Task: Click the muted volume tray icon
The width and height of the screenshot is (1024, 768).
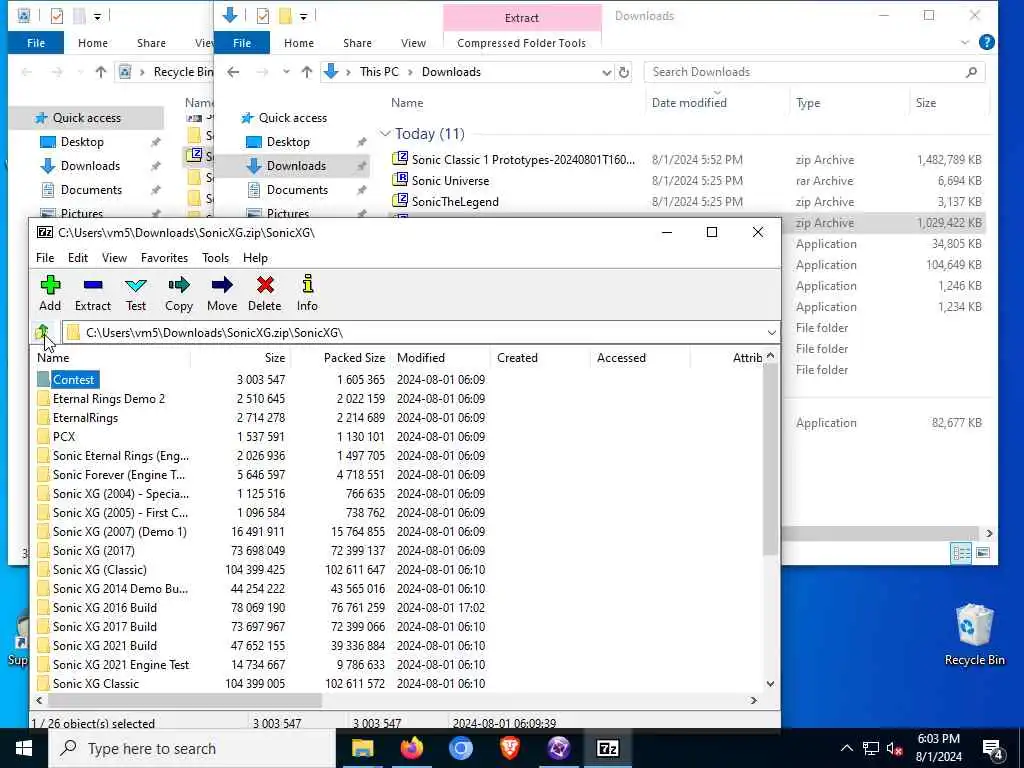Action: (894, 749)
